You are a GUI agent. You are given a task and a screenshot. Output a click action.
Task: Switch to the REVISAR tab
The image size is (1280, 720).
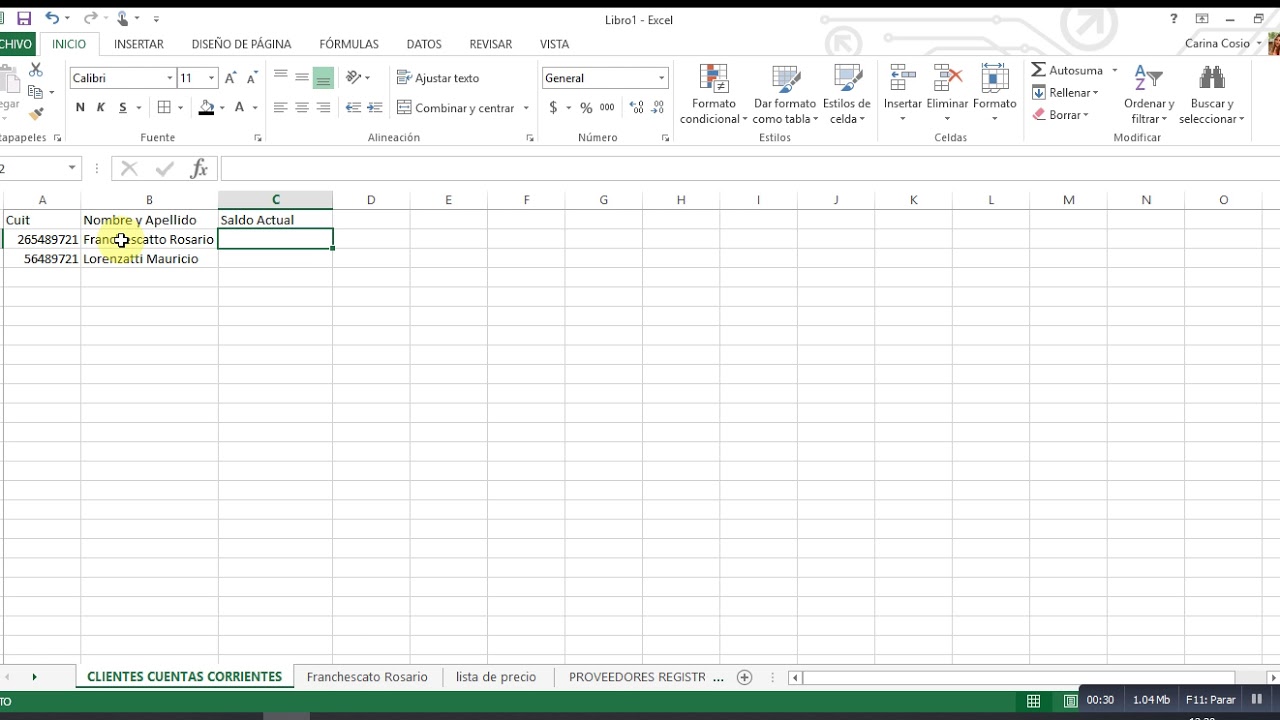[491, 44]
